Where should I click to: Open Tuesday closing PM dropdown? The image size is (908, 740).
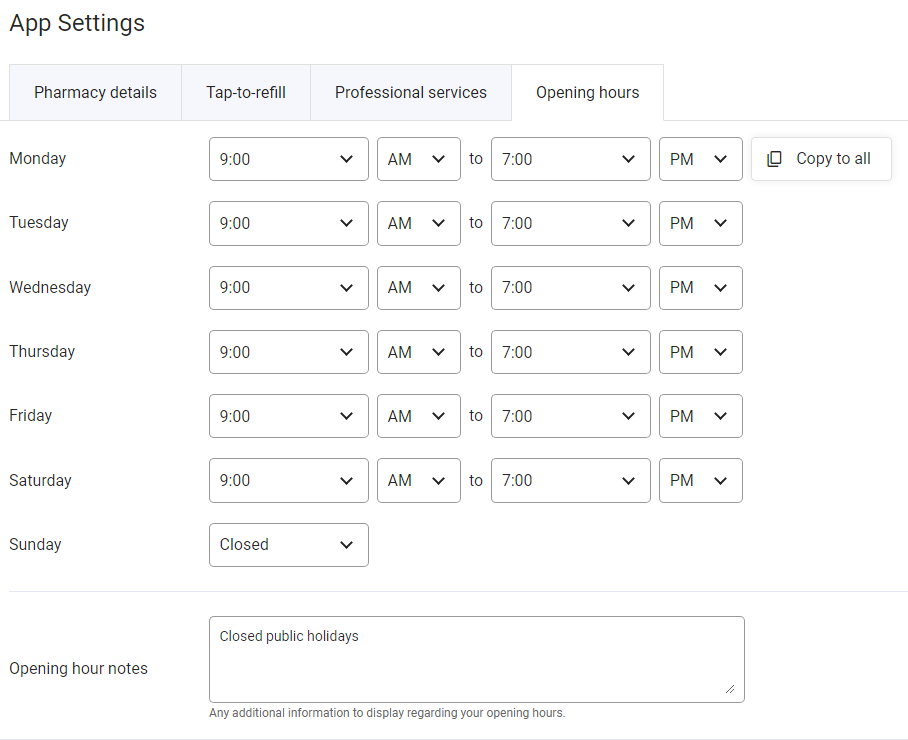point(701,224)
